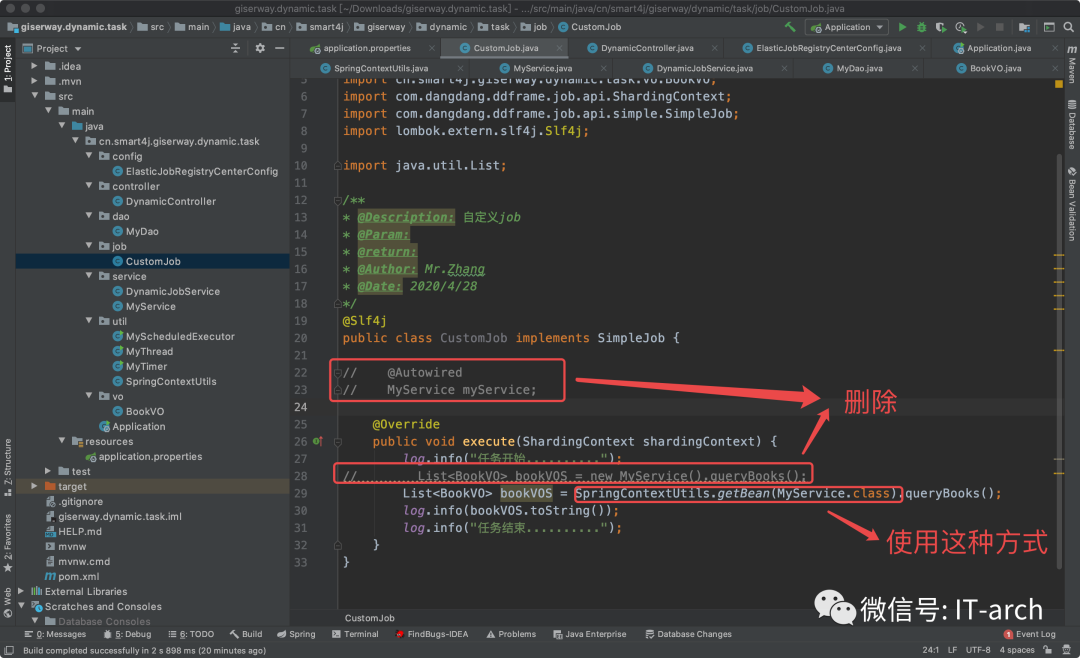1080x658 pixels.
Task: Fold the import block at line 10
Action: (338, 165)
